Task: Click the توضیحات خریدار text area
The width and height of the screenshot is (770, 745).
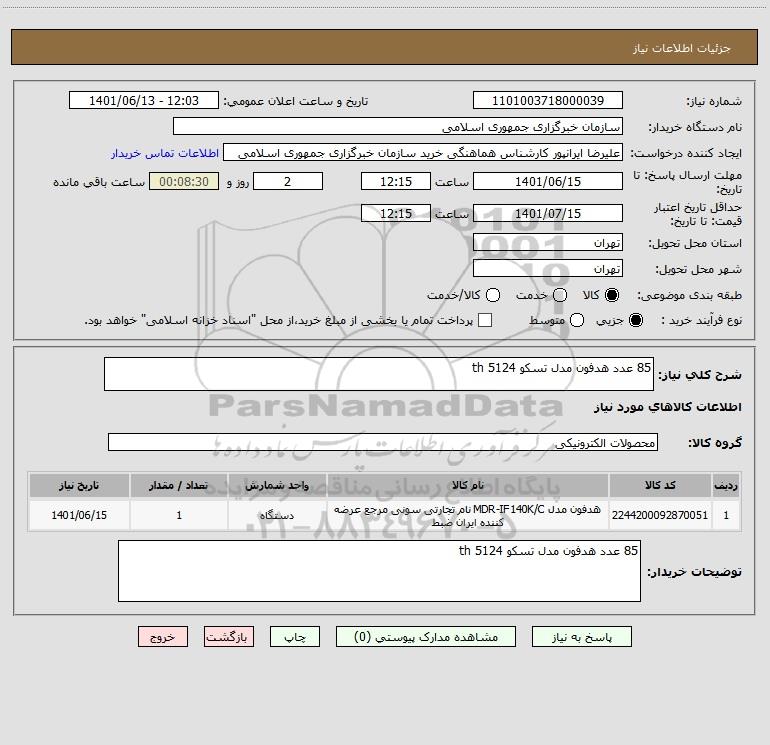Action: [379, 571]
